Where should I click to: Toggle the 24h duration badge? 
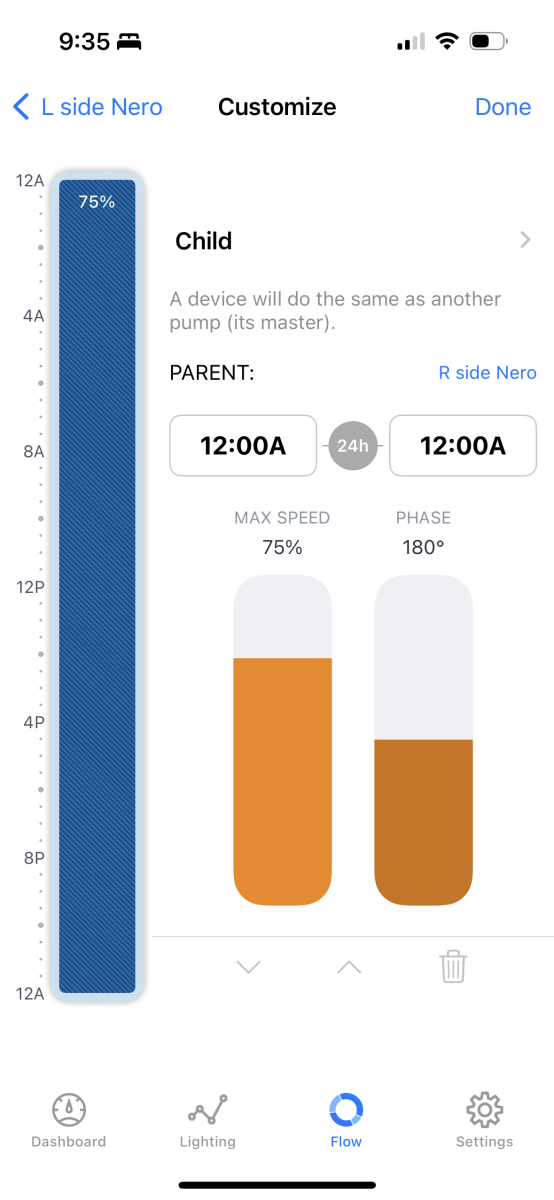353,446
